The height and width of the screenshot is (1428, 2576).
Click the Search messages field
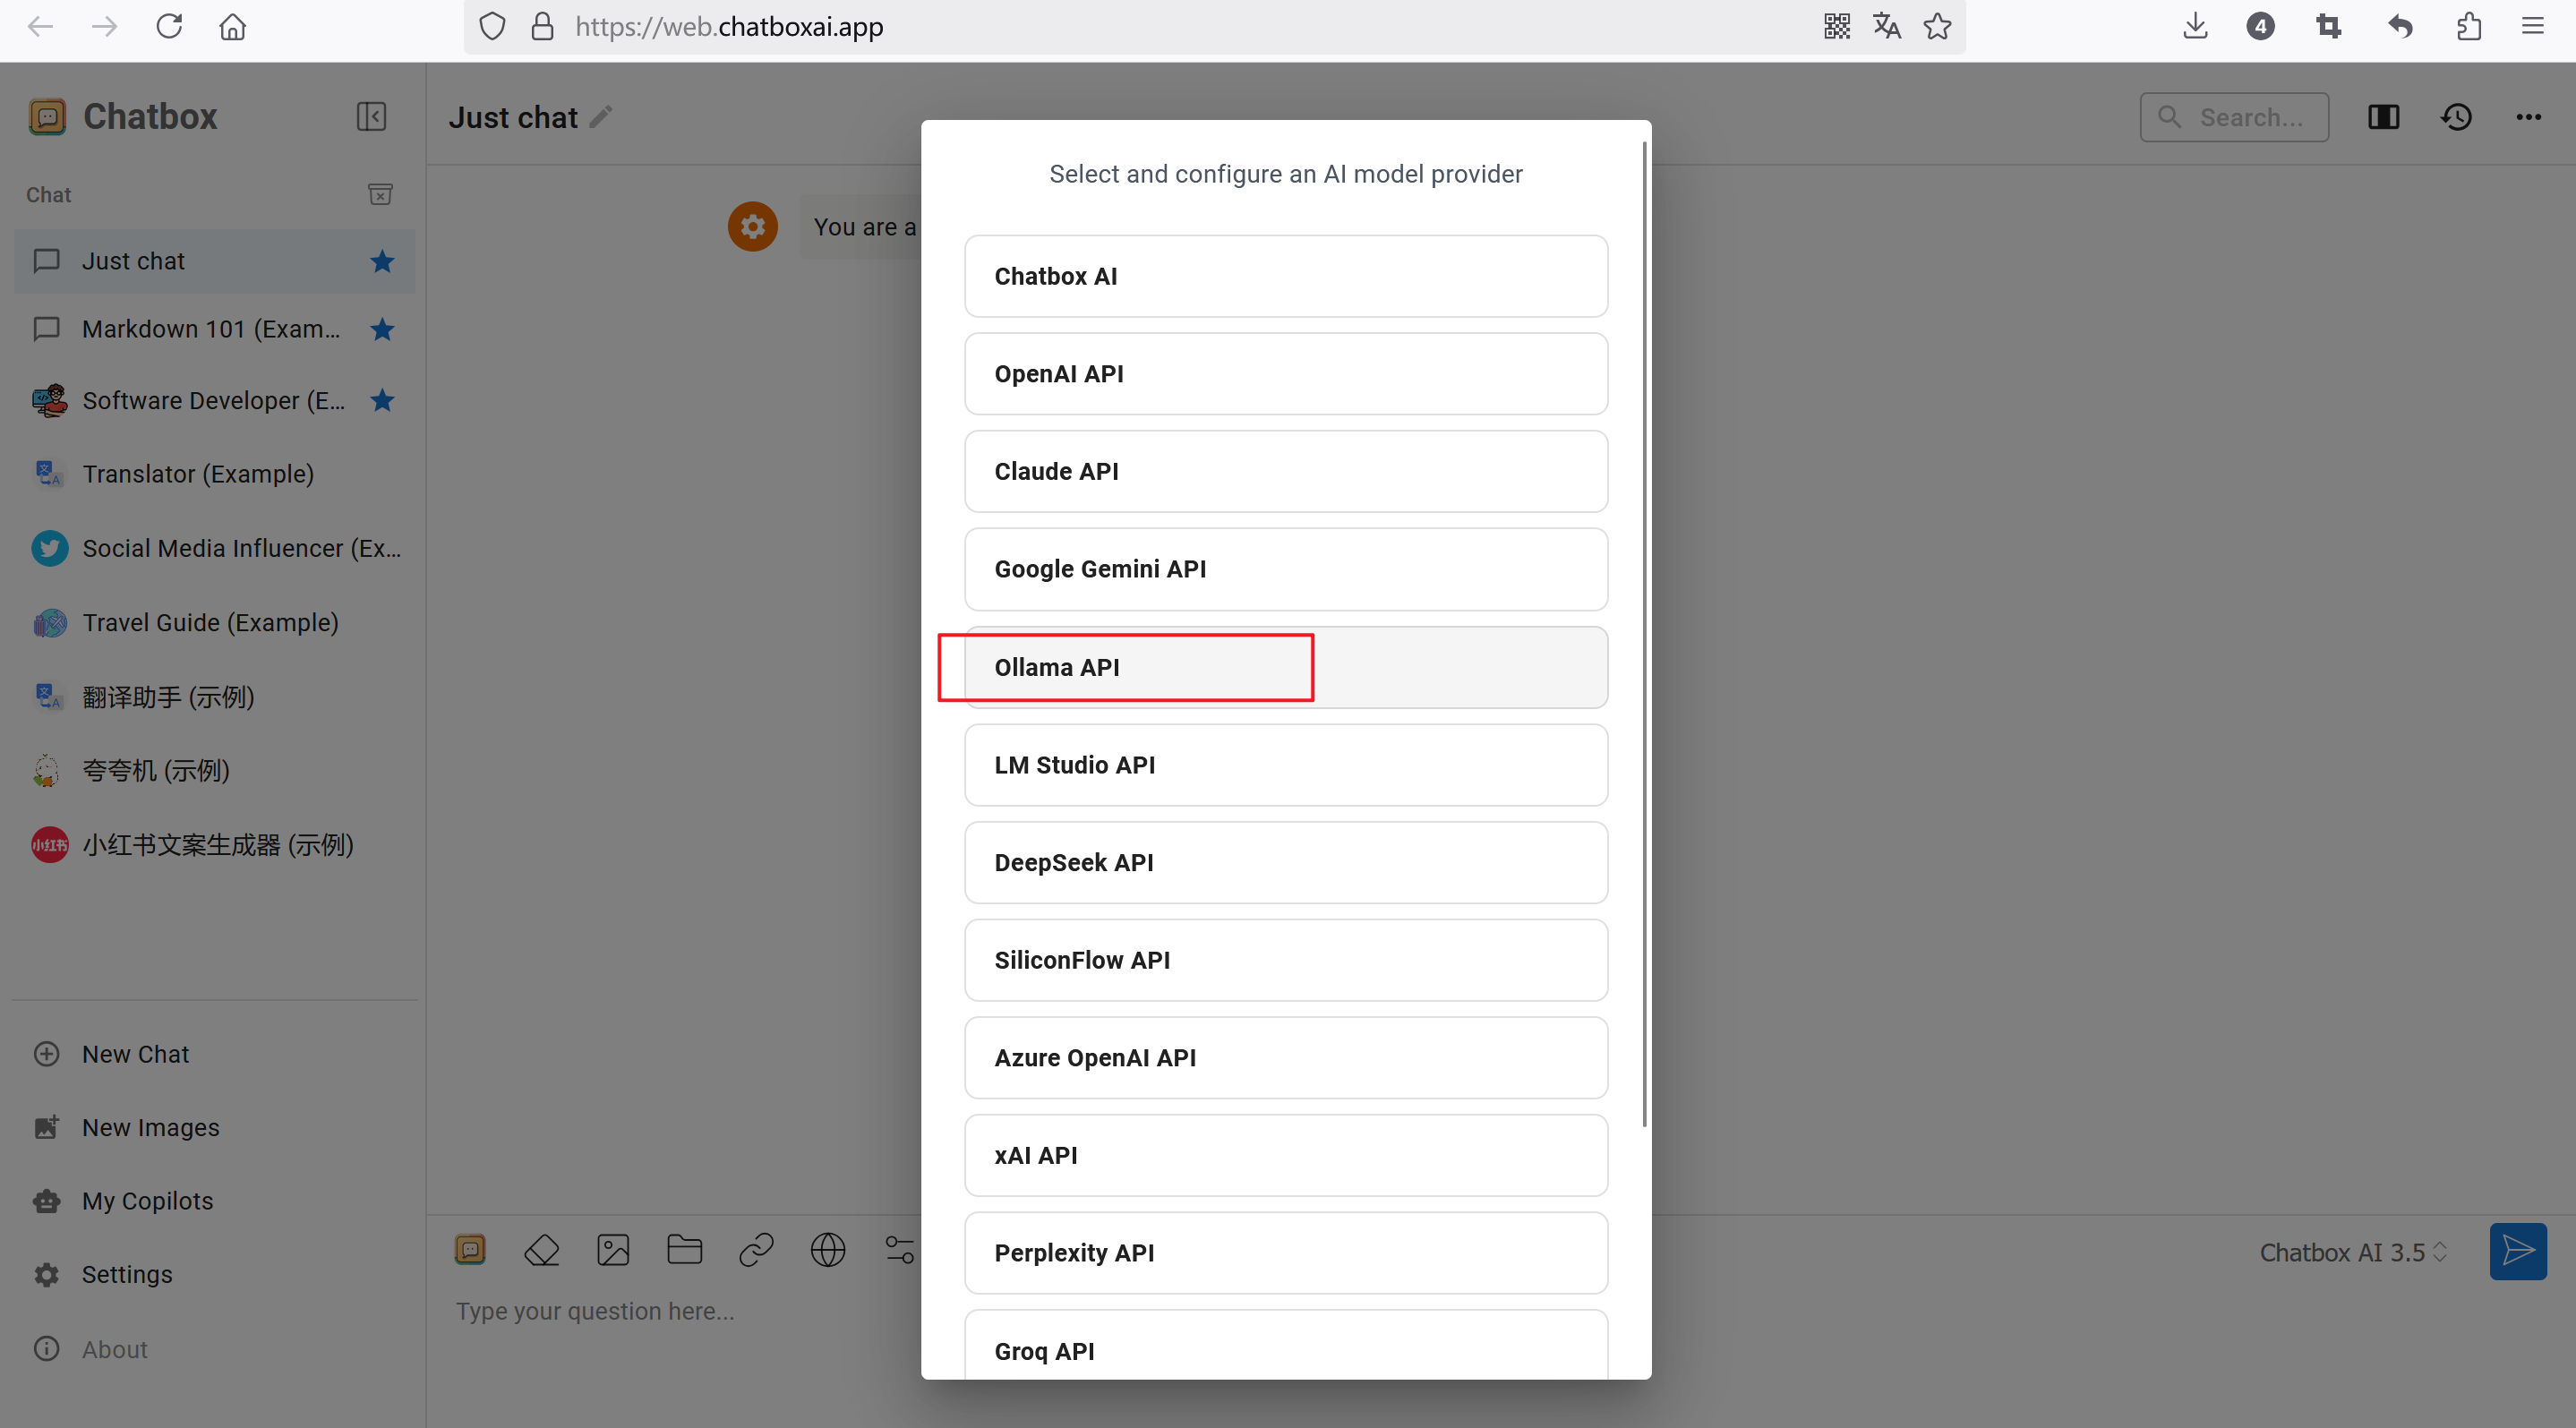tap(2249, 117)
